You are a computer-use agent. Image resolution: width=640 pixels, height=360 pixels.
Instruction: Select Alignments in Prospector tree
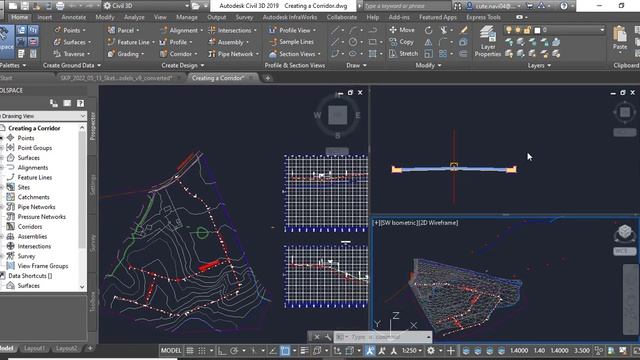click(33, 167)
